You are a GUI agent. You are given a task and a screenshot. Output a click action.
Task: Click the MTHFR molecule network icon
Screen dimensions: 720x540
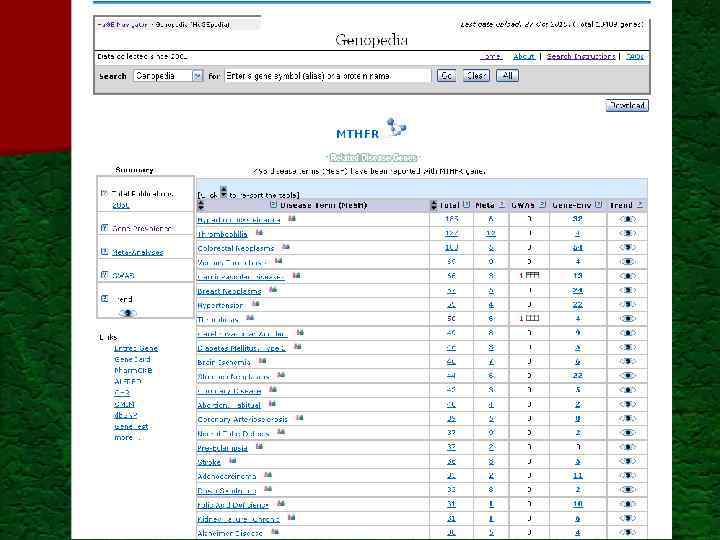[396, 127]
